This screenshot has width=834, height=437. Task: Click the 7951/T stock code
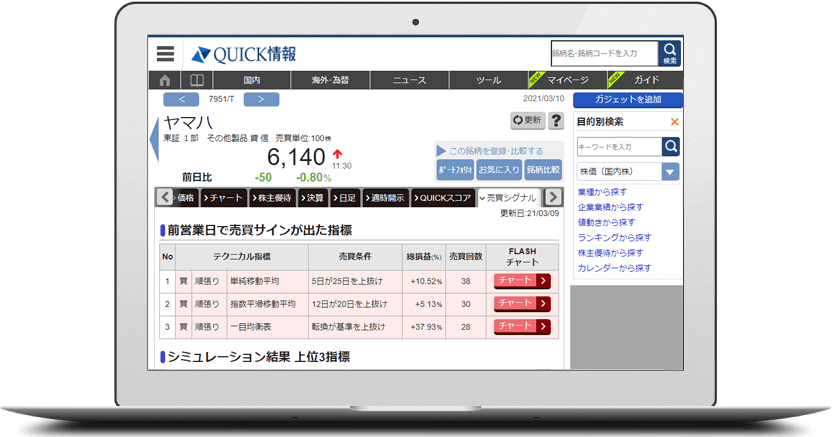click(221, 99)
